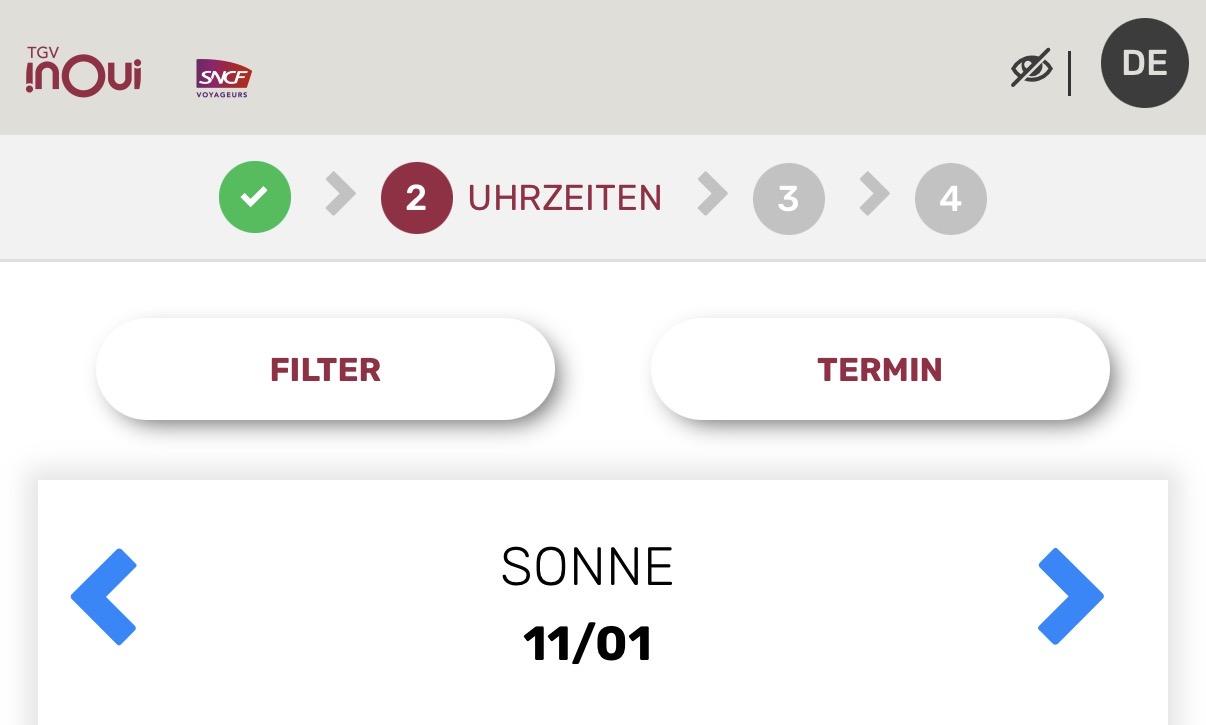Image resolution: width=1206 pixels, height=725 pixels.
Task: Jump to step 3 circle
Action: tap(788, 198)
